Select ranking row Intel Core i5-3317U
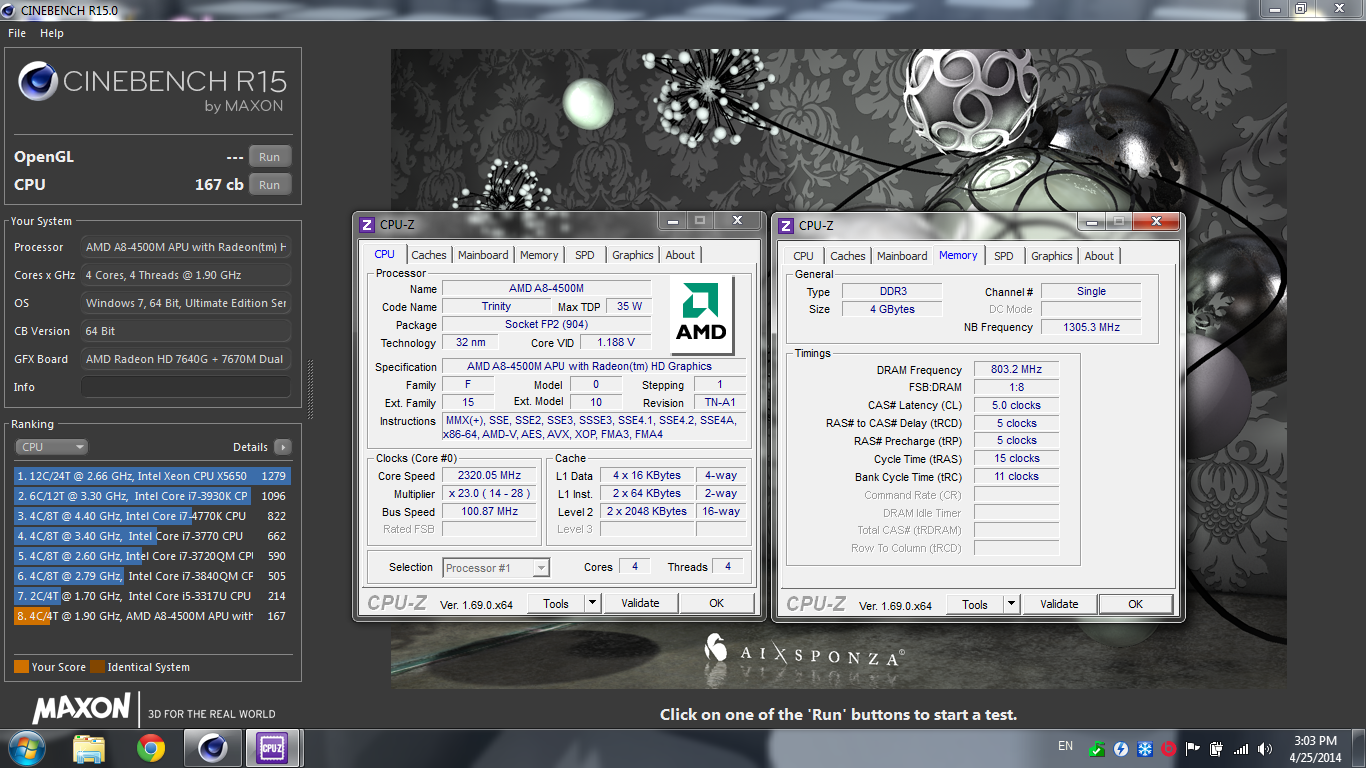The height and width of the screenshot is (768, 1366). (151, 596)
